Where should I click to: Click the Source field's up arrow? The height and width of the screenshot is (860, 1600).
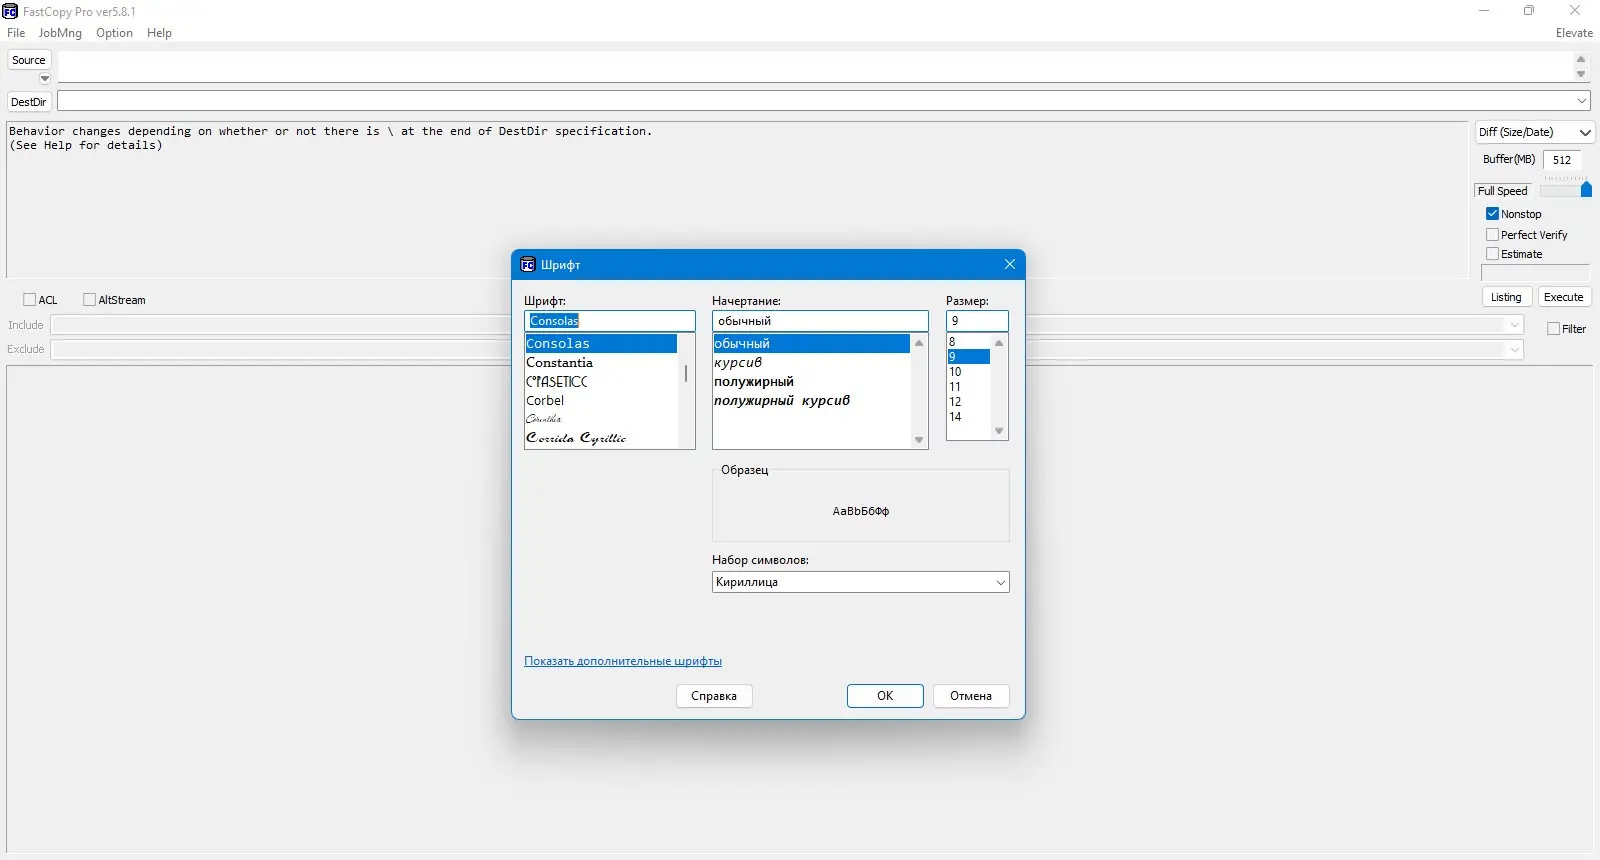pyautogui.click(x=1581, y=59)
